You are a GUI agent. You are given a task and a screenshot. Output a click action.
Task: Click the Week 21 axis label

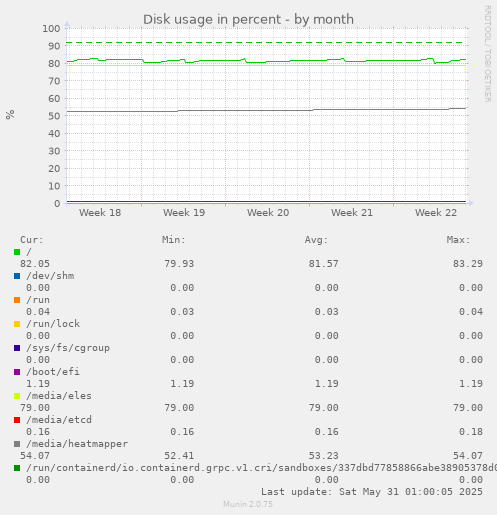click(x=352, y=213)
